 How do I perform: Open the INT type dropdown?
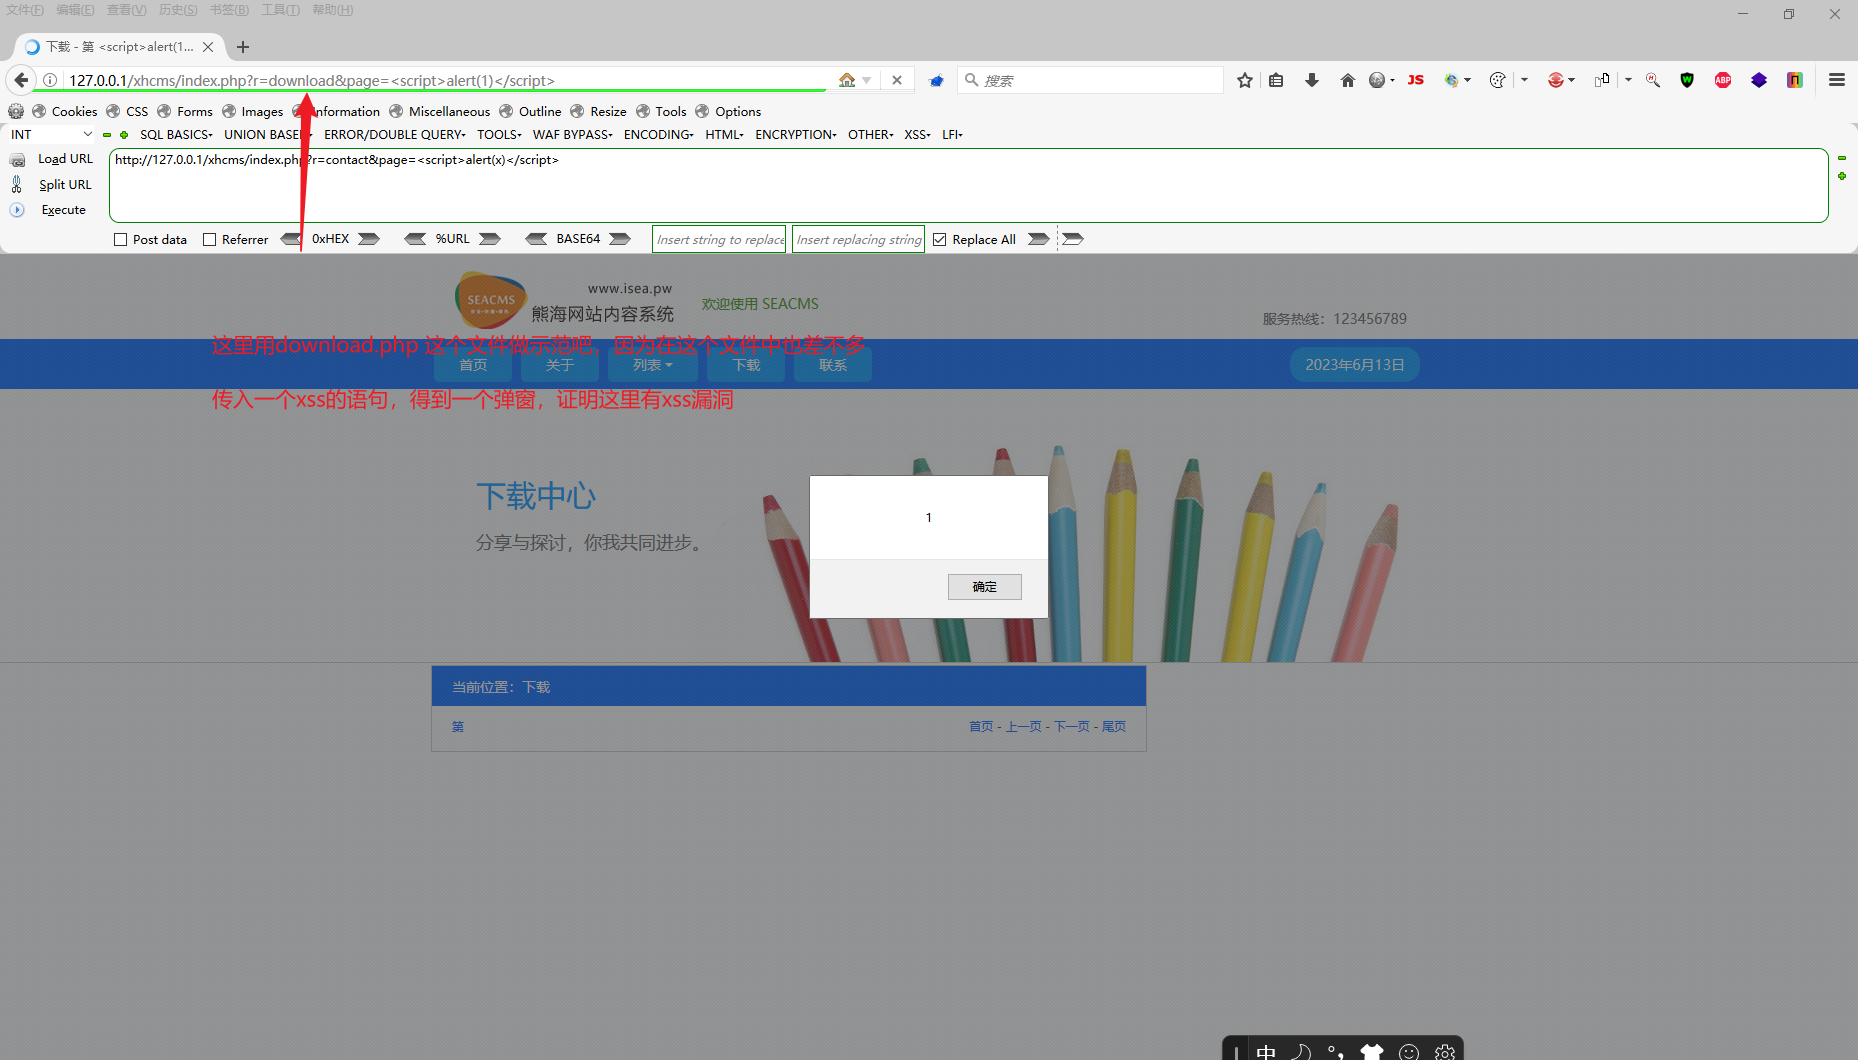[51, 134]
